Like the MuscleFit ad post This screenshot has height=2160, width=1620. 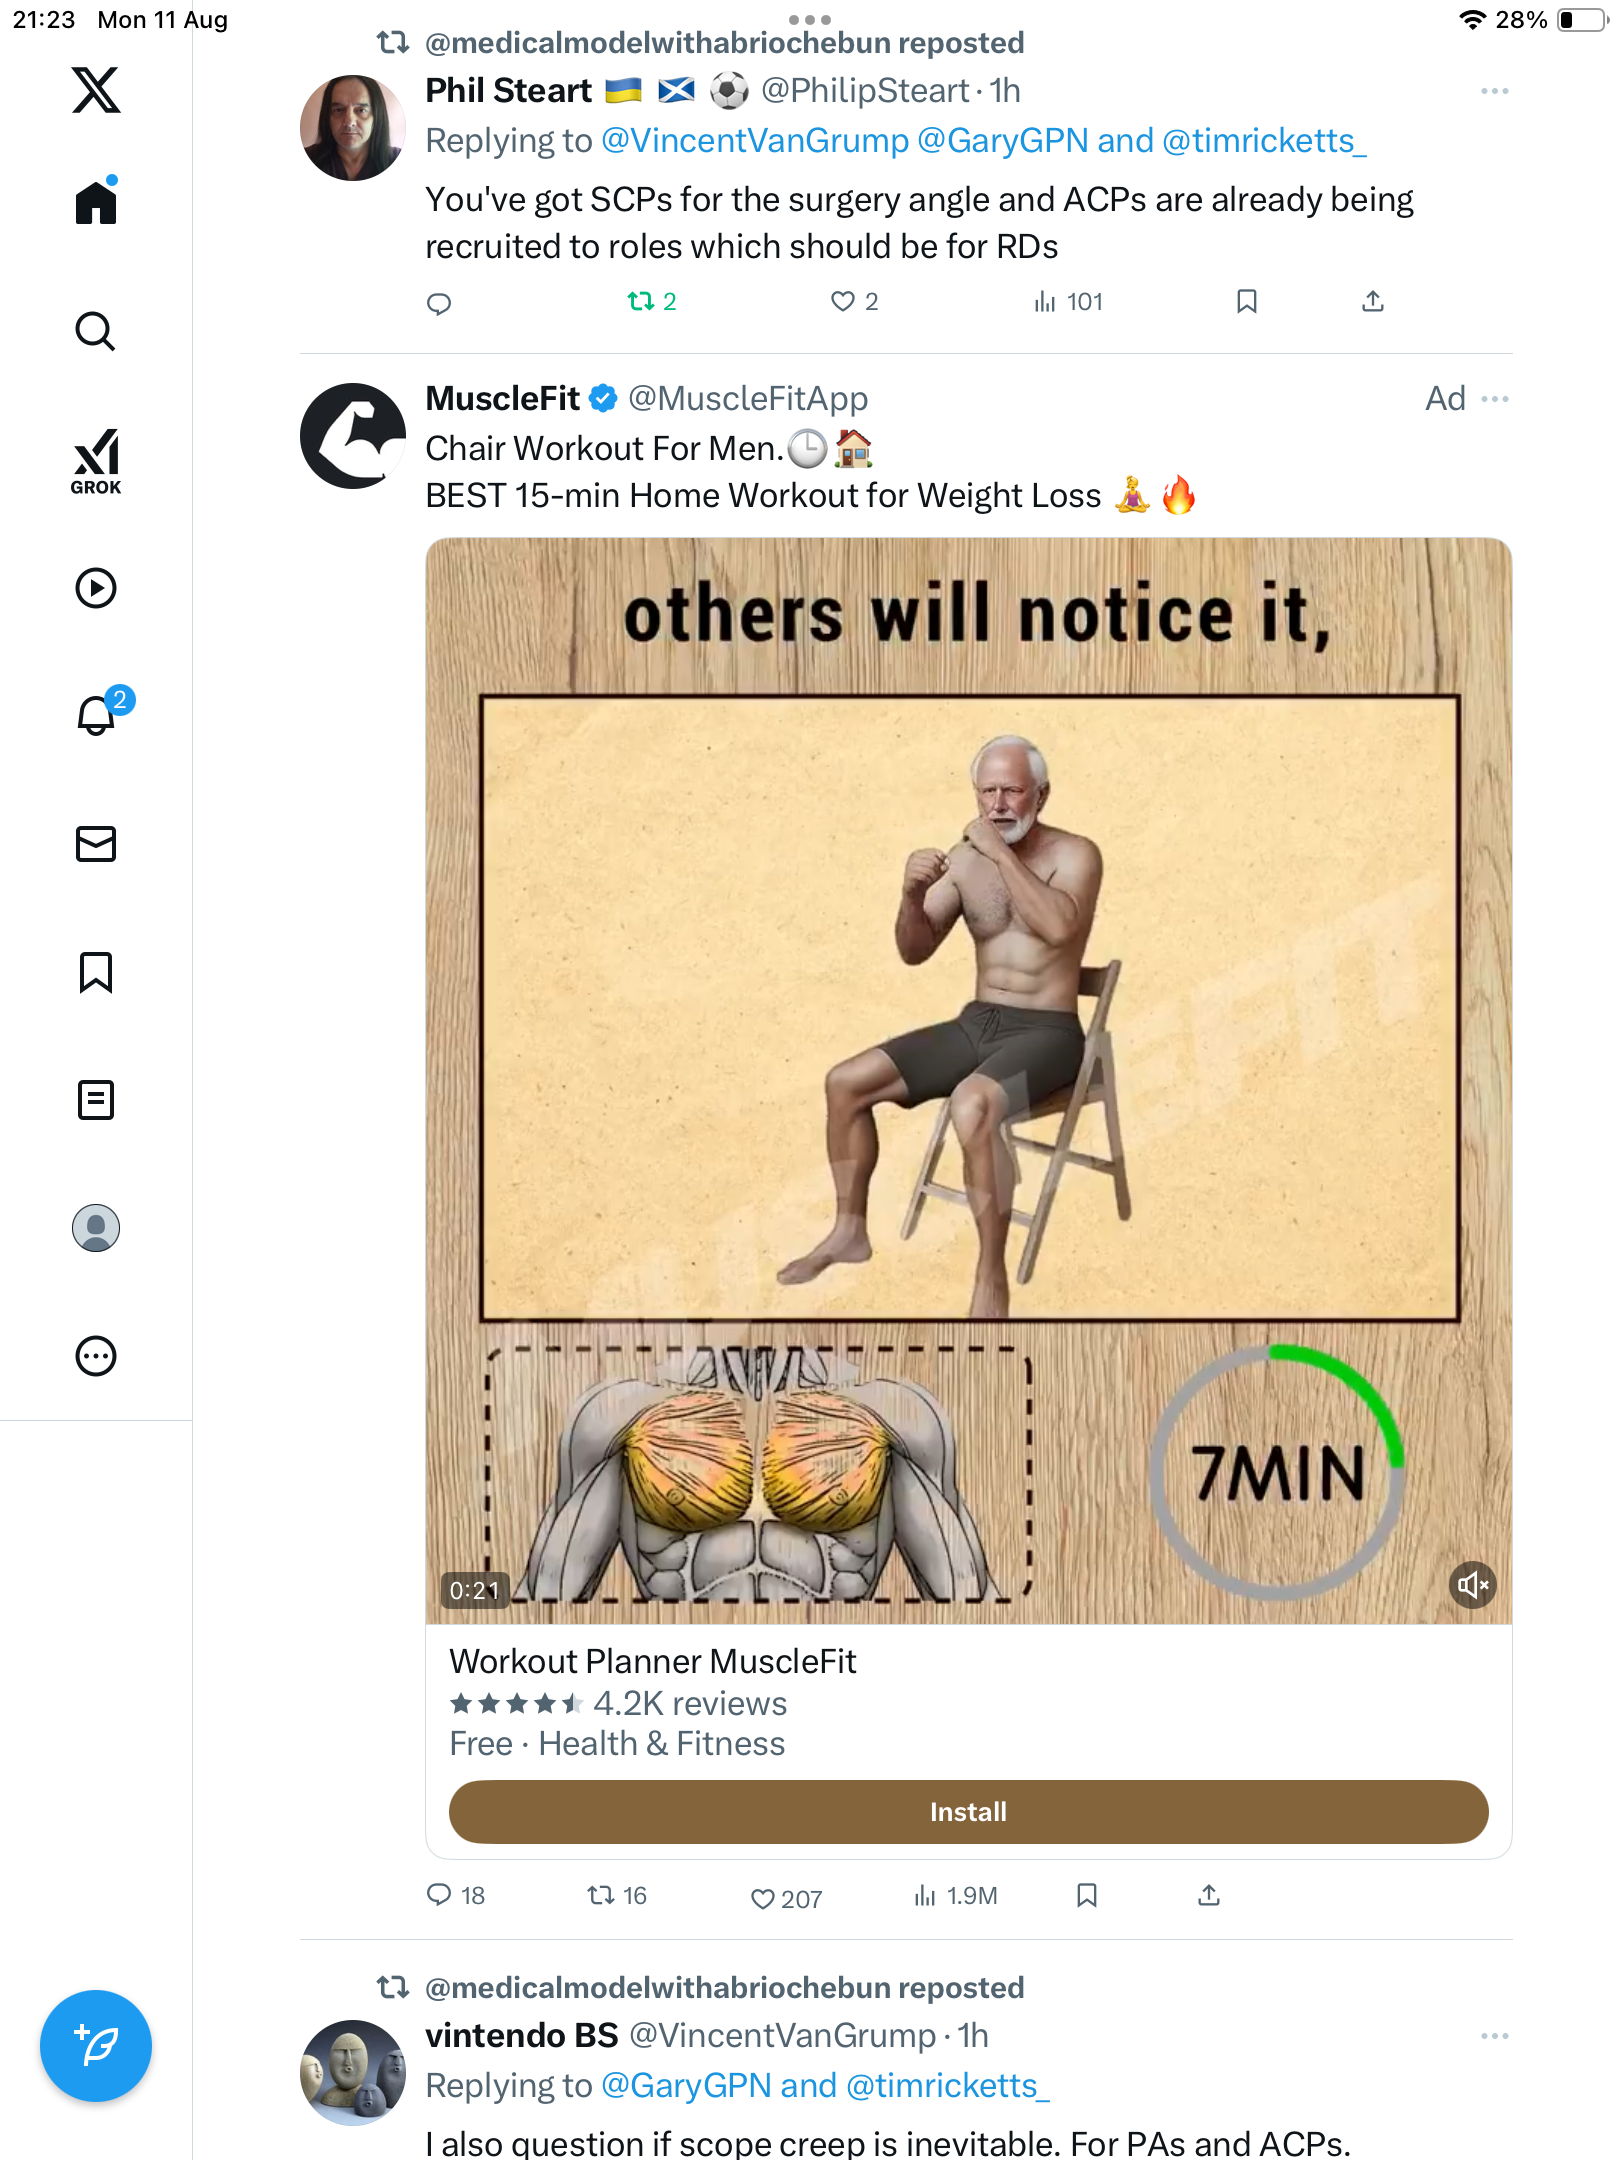pos(763,1898)
